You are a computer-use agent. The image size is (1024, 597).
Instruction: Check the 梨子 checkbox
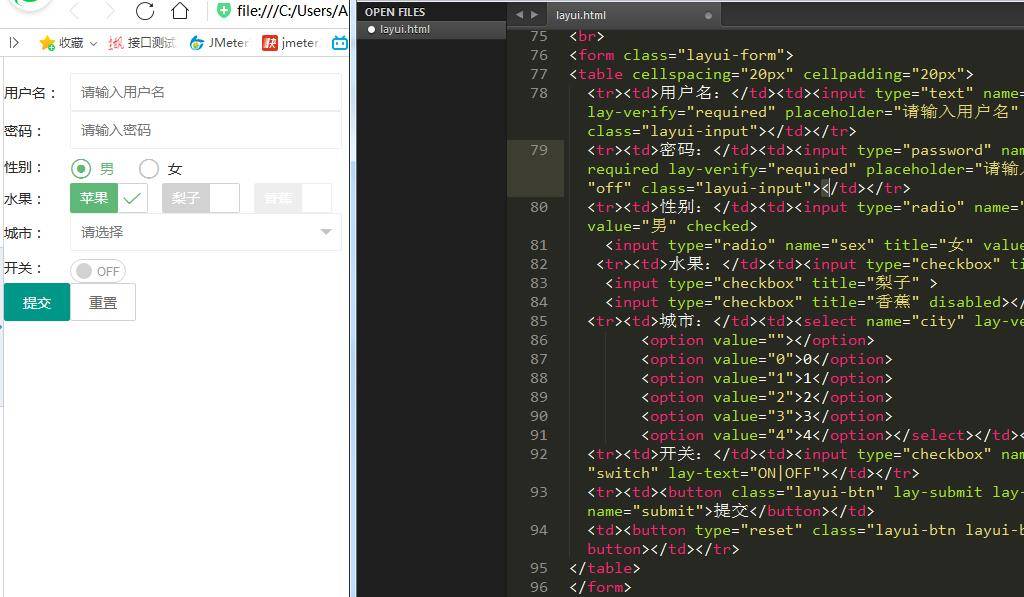click(200, 198)
